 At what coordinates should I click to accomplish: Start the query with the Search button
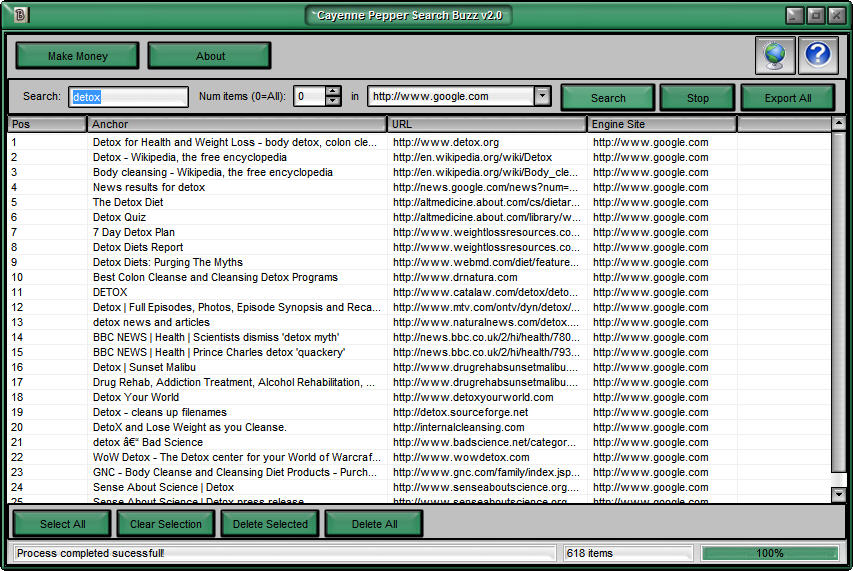pos(608,98)
